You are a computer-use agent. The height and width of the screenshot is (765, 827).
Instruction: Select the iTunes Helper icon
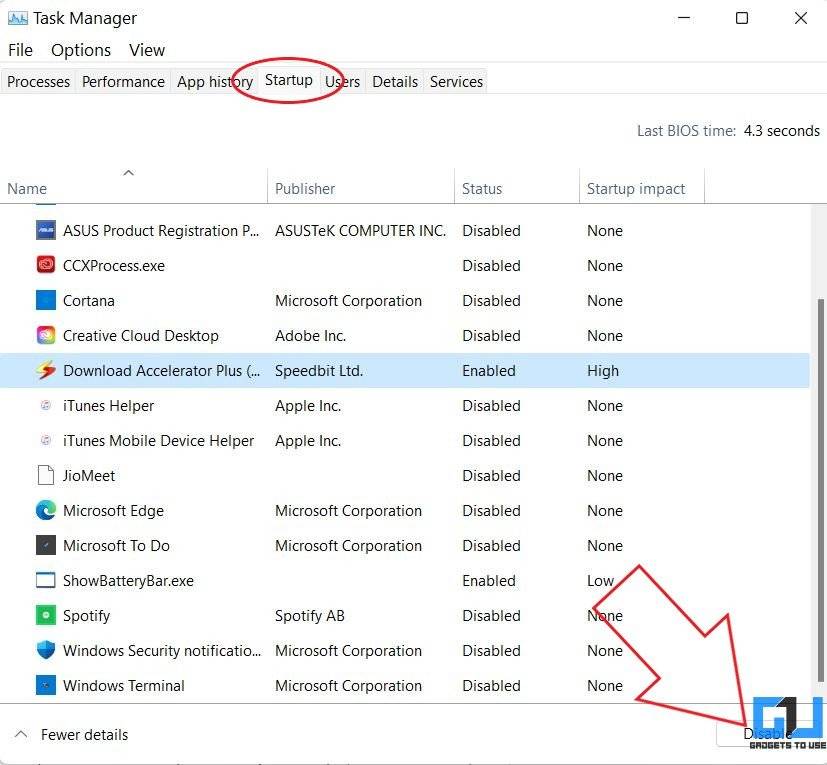click(46, 406)
